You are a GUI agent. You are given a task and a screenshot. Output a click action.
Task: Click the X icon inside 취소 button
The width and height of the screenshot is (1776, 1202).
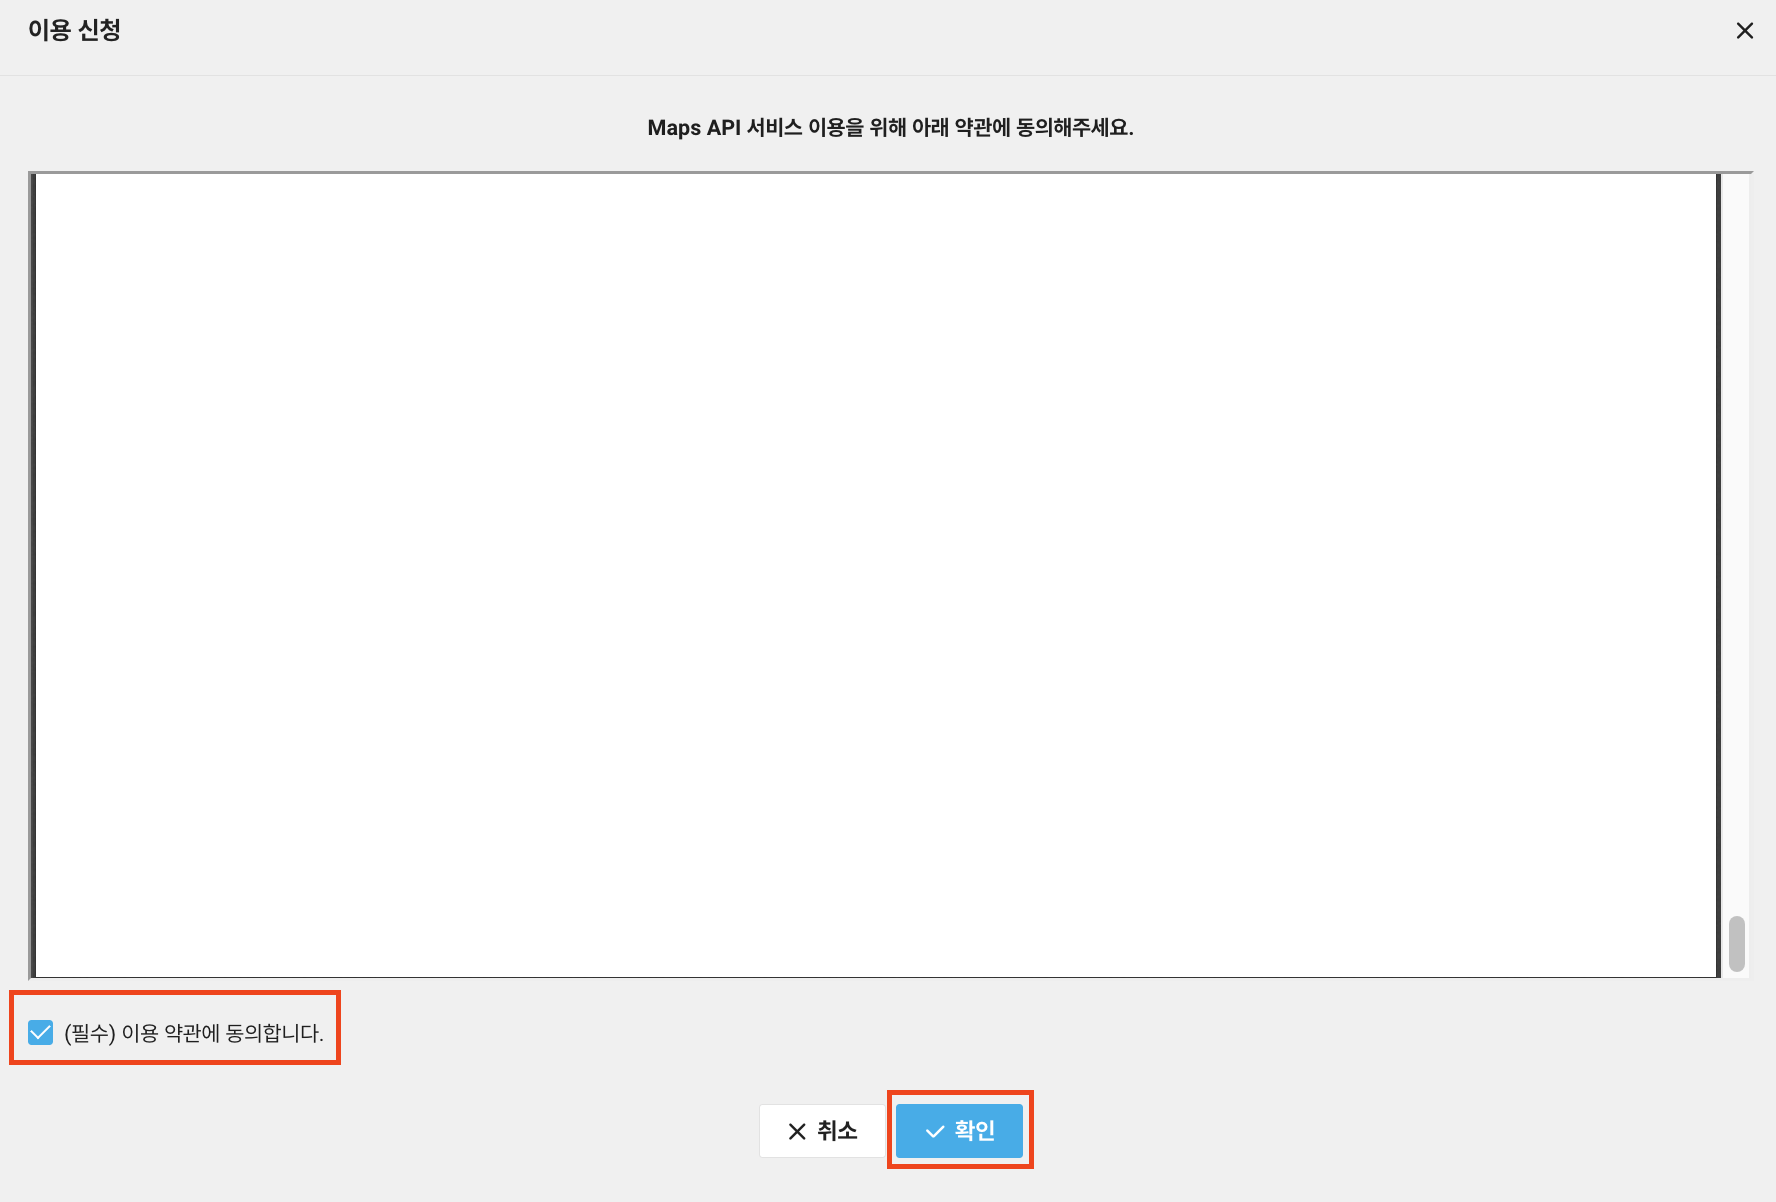(797, 1131)
